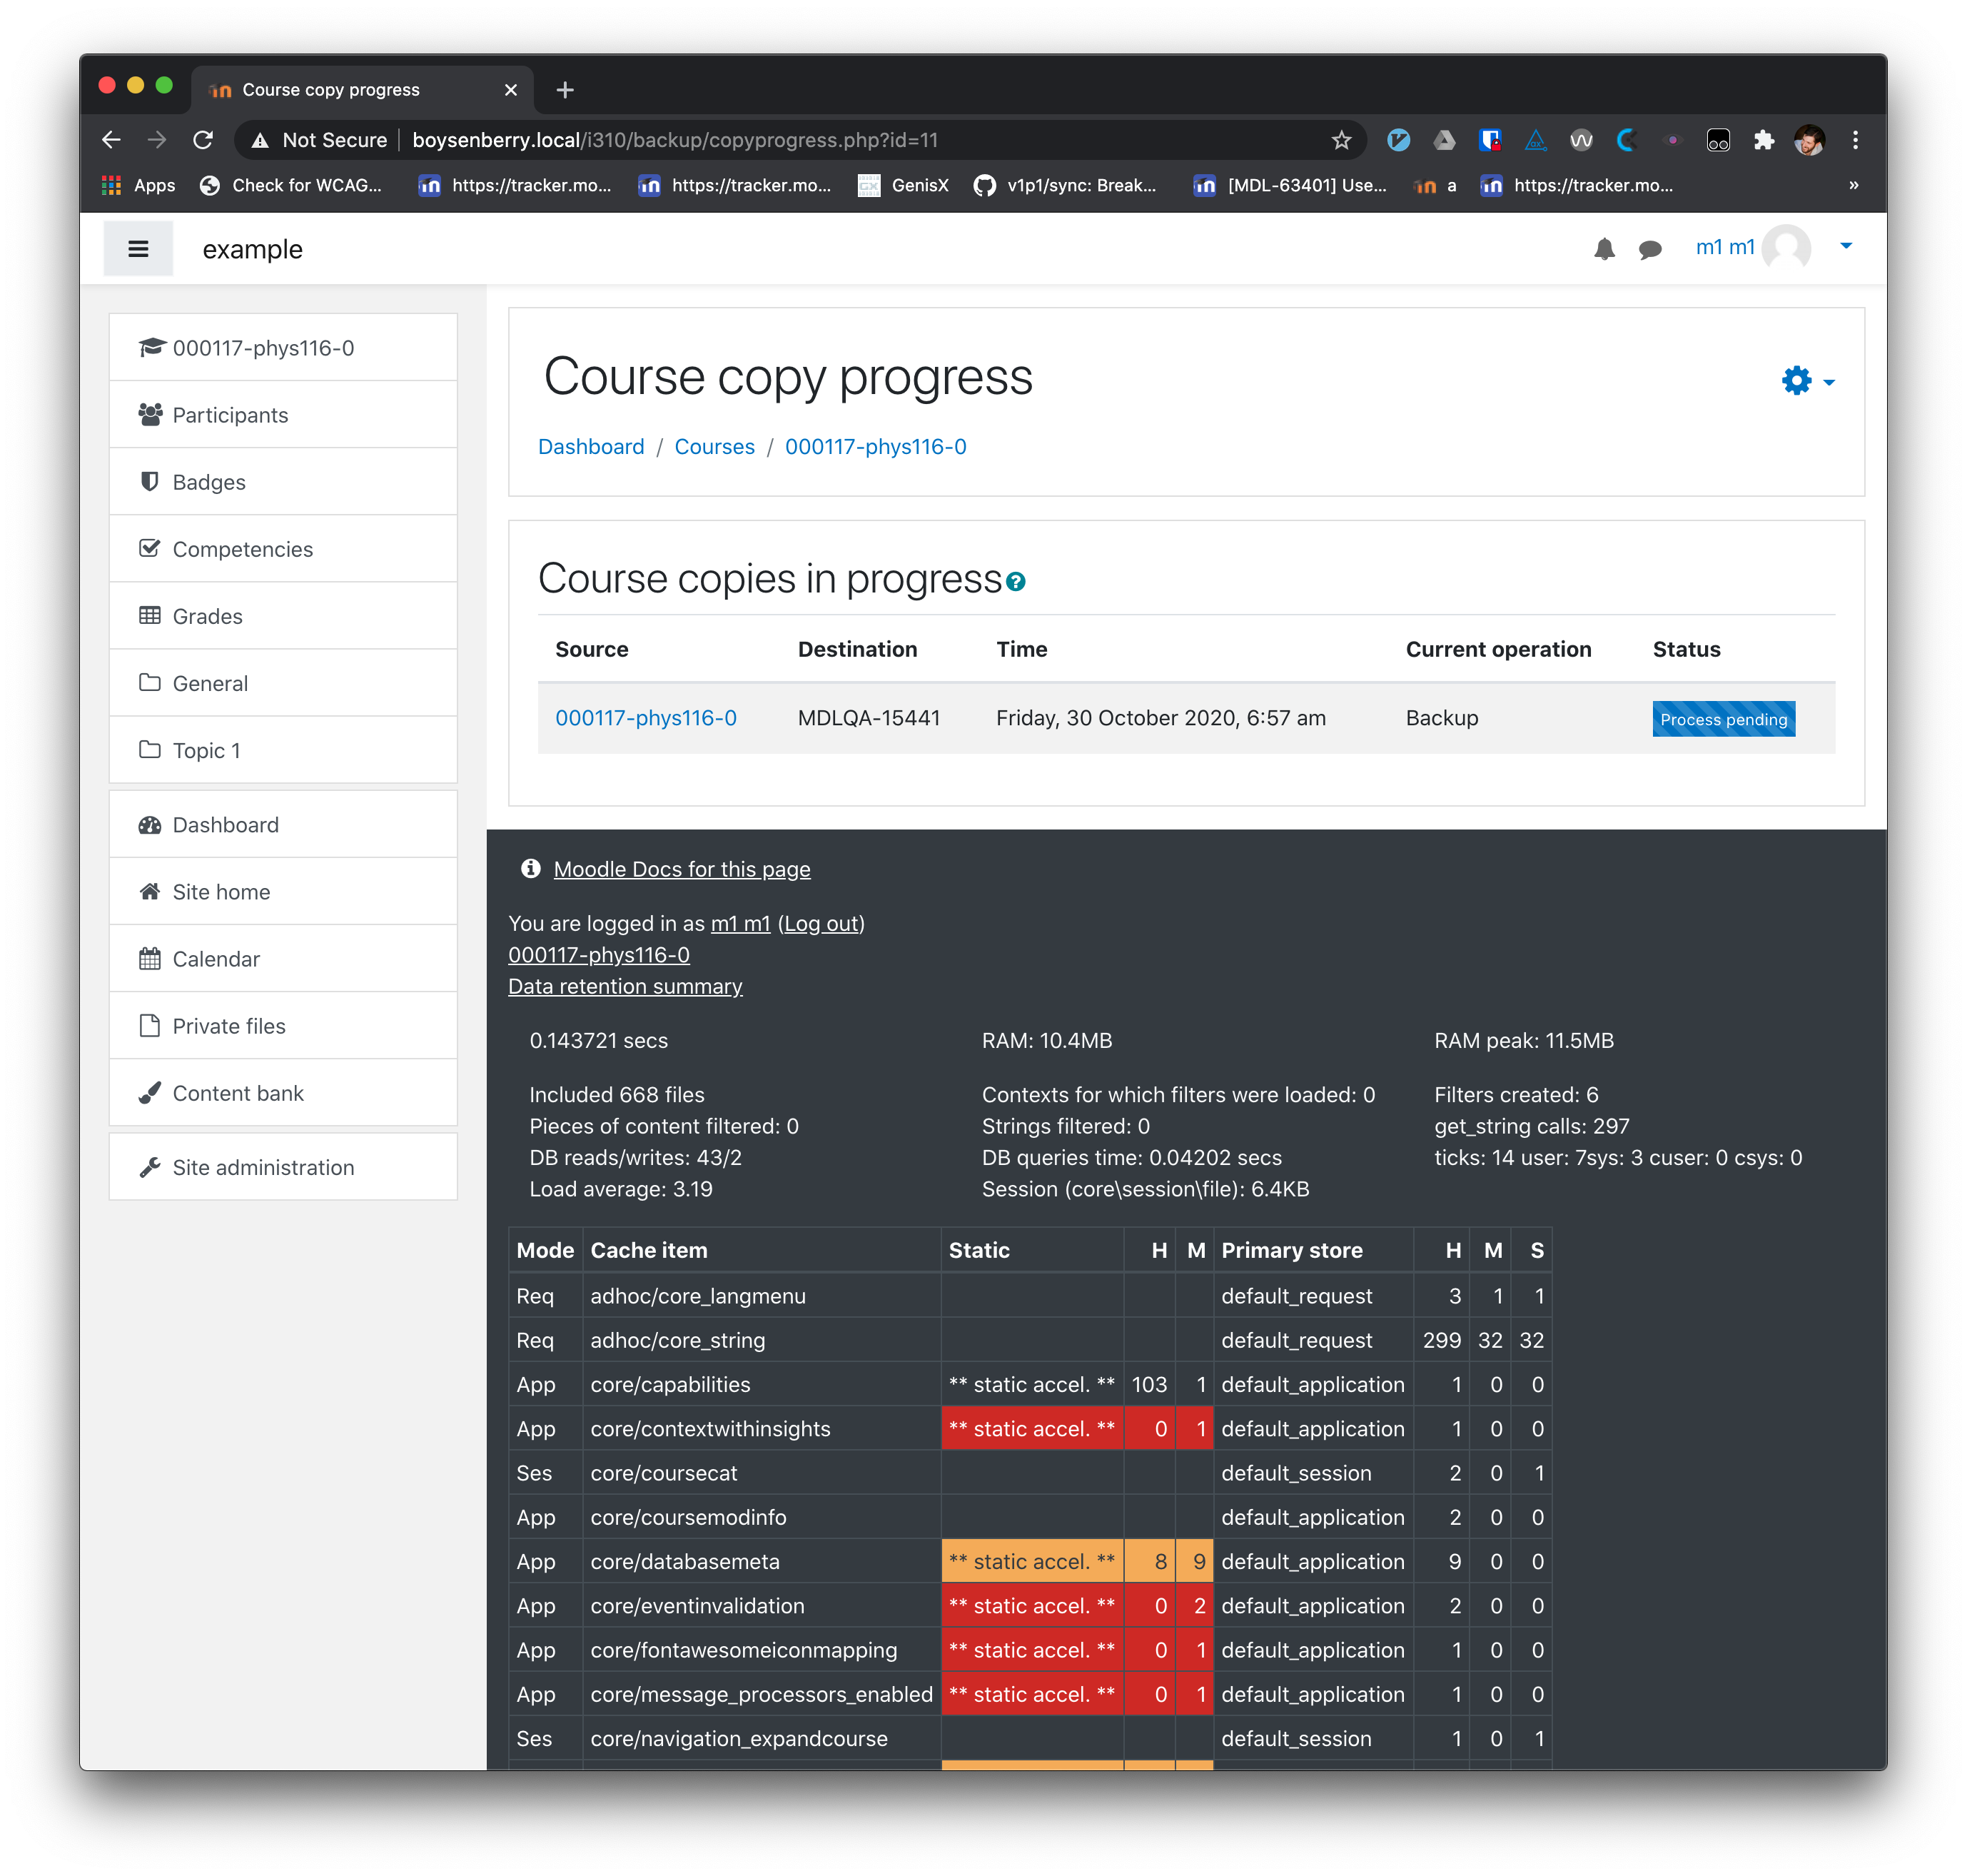The width and height of the screenshot is (1967, 1876).
Task: Click the Courses breadcrumb link
Action: click(714, 447)
